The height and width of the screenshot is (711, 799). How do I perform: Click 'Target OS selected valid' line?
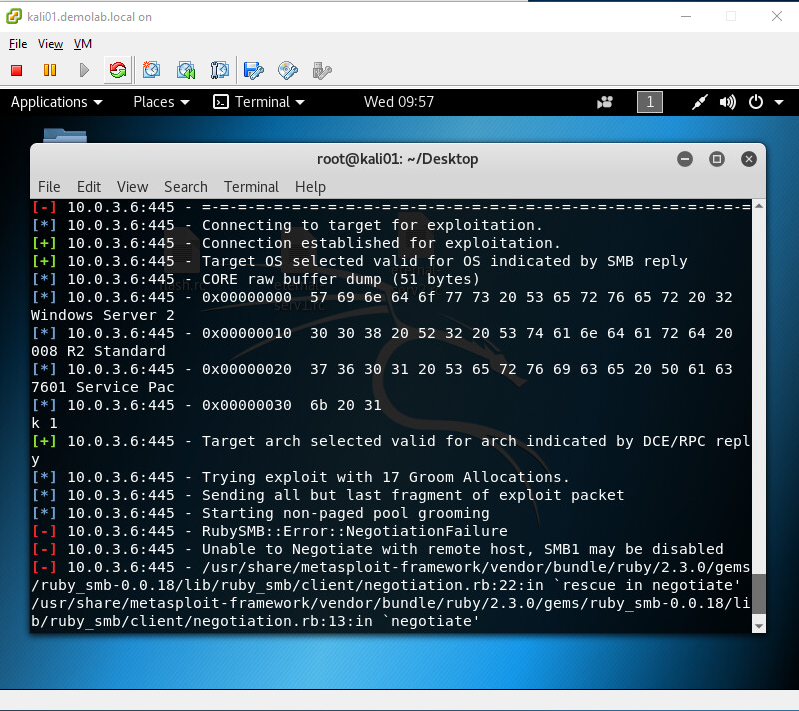pos(444,261)
